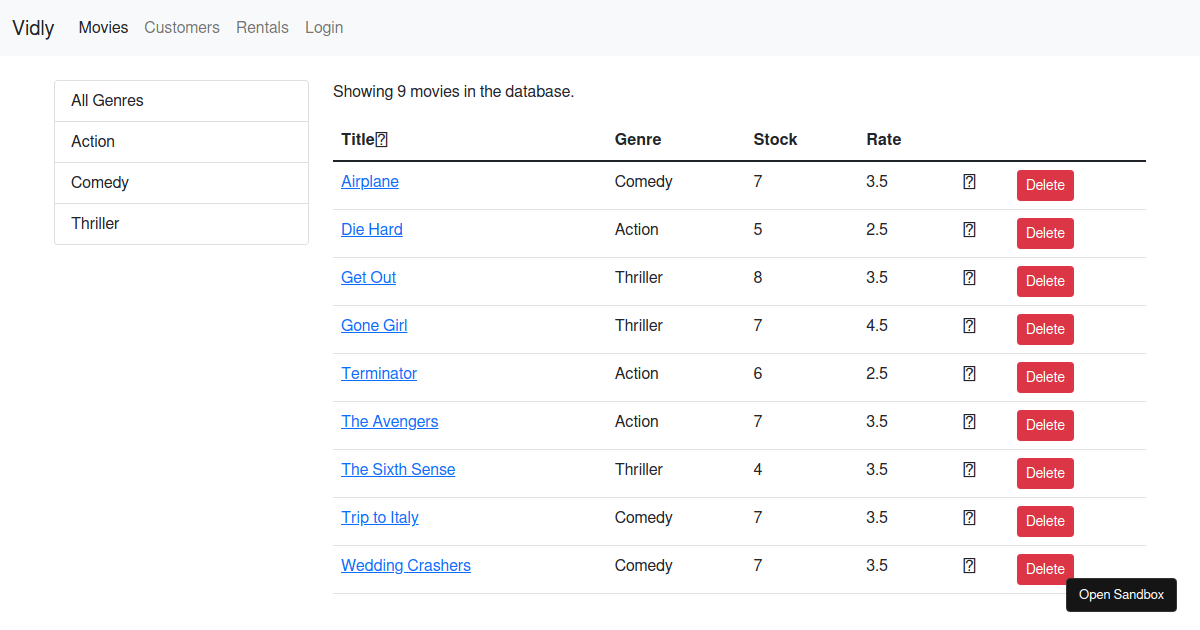Sort the movies by Genre column
This screenshot has height=630, width=1200.
click(637, 140)
